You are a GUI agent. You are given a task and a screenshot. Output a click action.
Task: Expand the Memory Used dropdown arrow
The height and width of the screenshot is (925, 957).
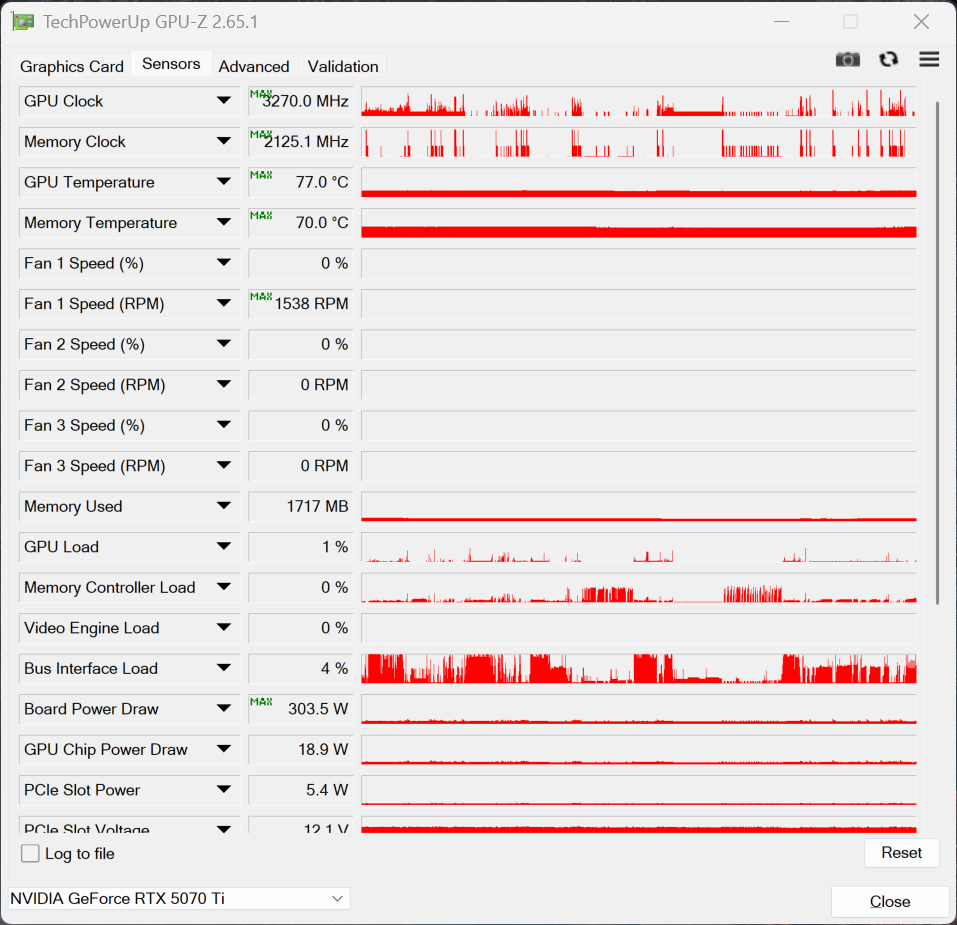point(224,506)
